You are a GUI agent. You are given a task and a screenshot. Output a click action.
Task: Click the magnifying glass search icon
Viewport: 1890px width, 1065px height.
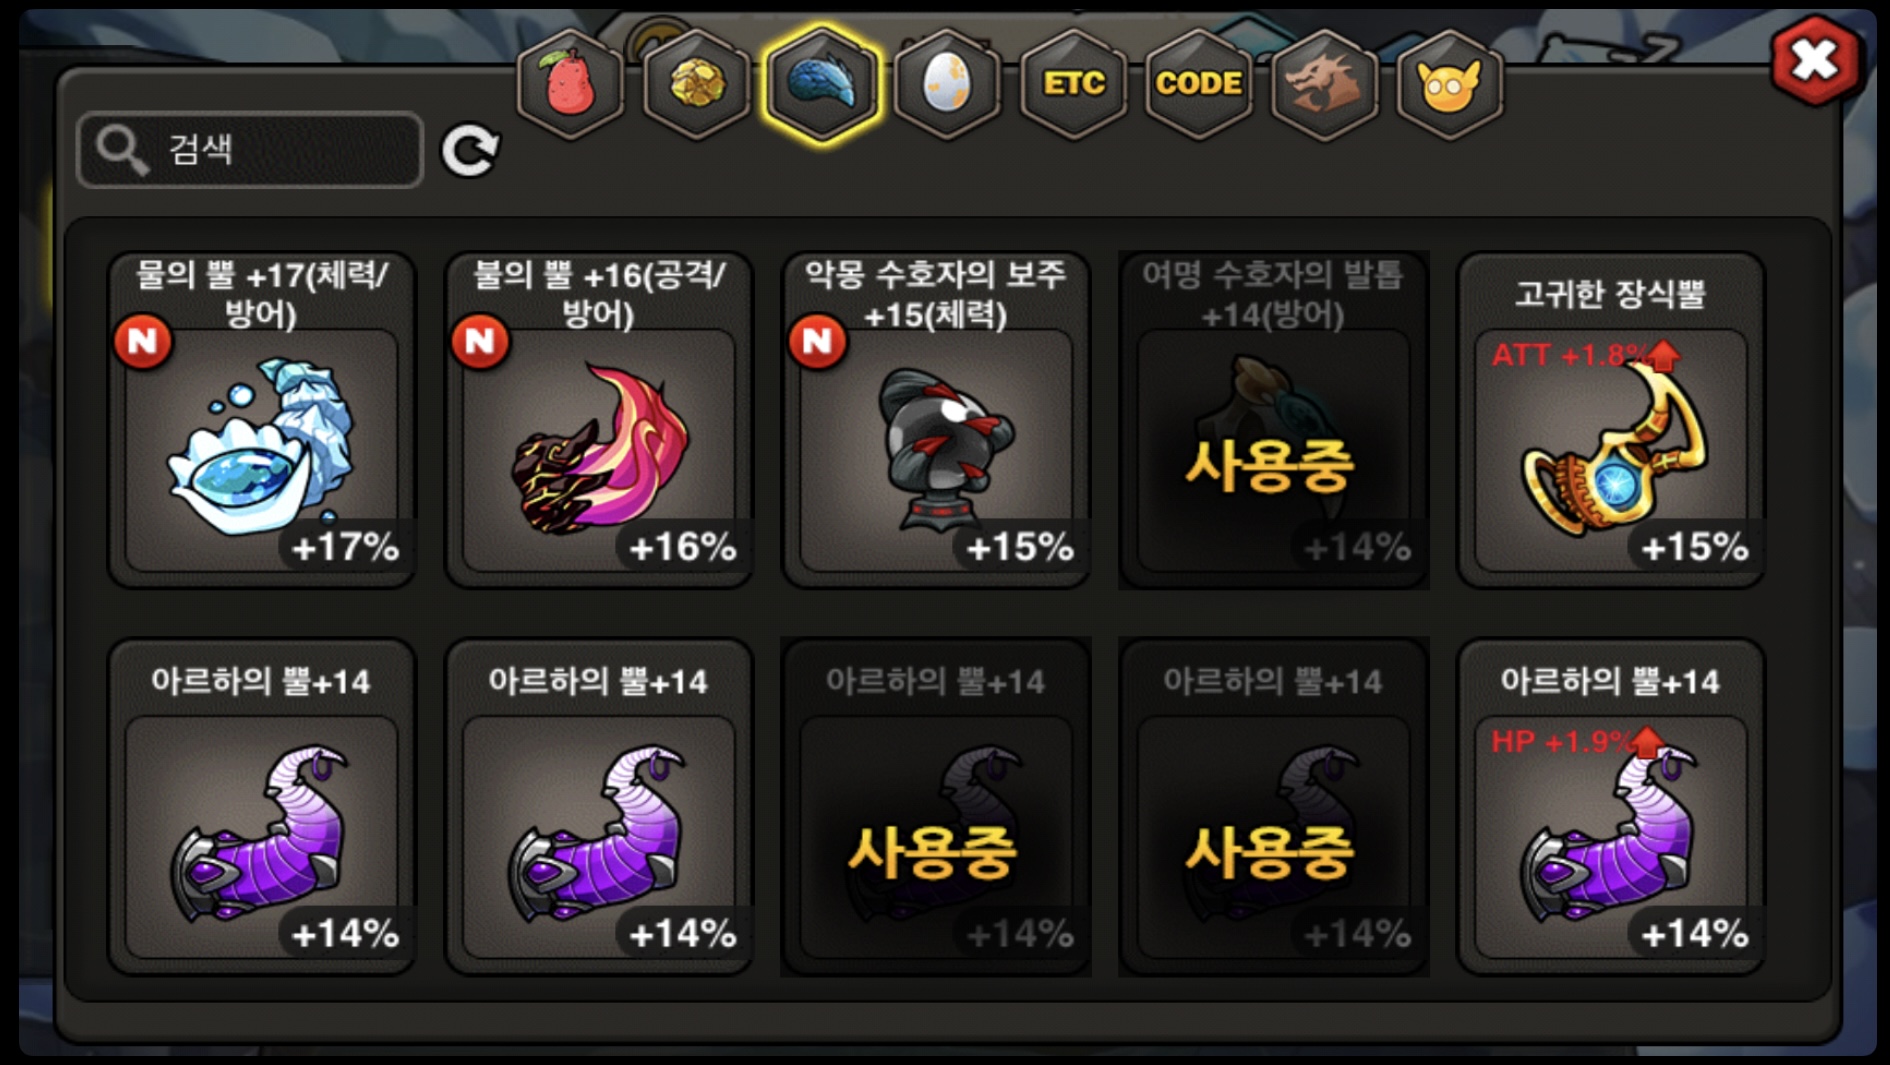[122, 151]
